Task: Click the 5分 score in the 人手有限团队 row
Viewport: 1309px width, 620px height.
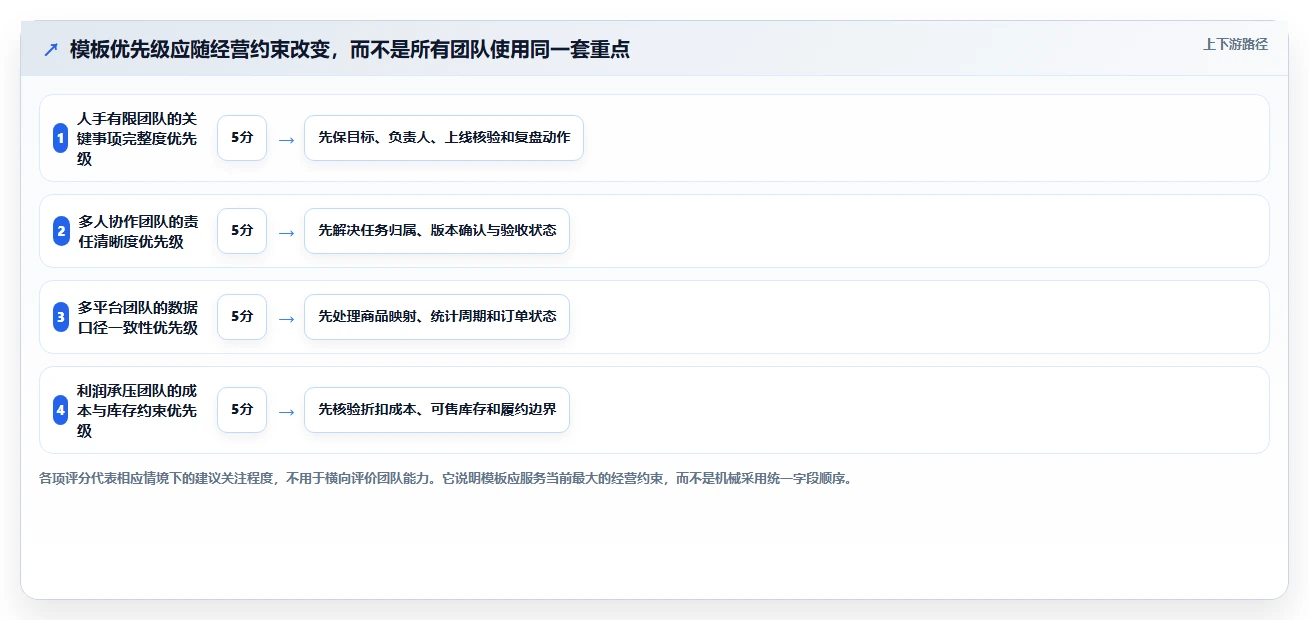Action: tap(242, 138)
